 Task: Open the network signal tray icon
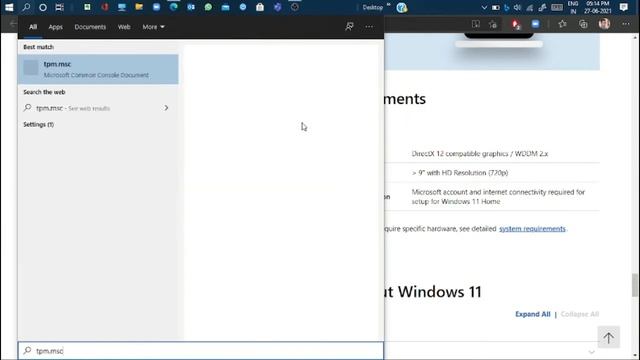[x=529, y=7]
